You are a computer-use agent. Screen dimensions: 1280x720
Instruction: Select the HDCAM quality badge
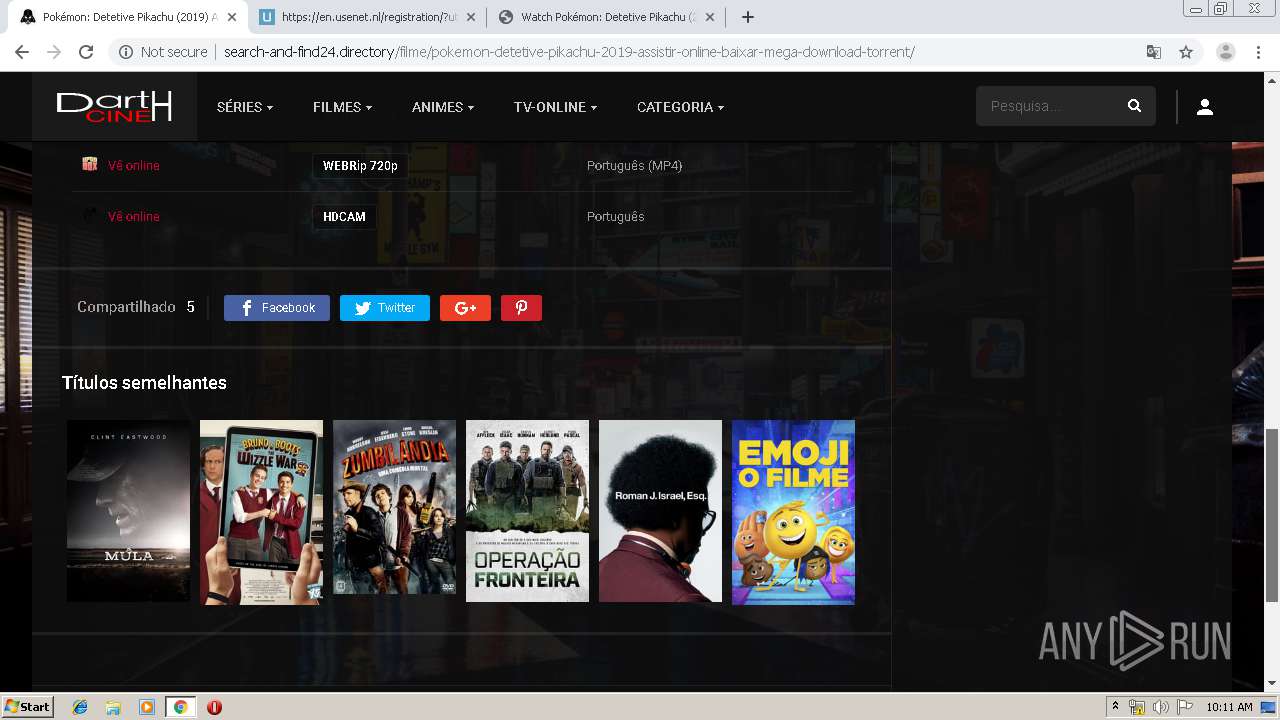pyautogui.click(x=344, y=217)
